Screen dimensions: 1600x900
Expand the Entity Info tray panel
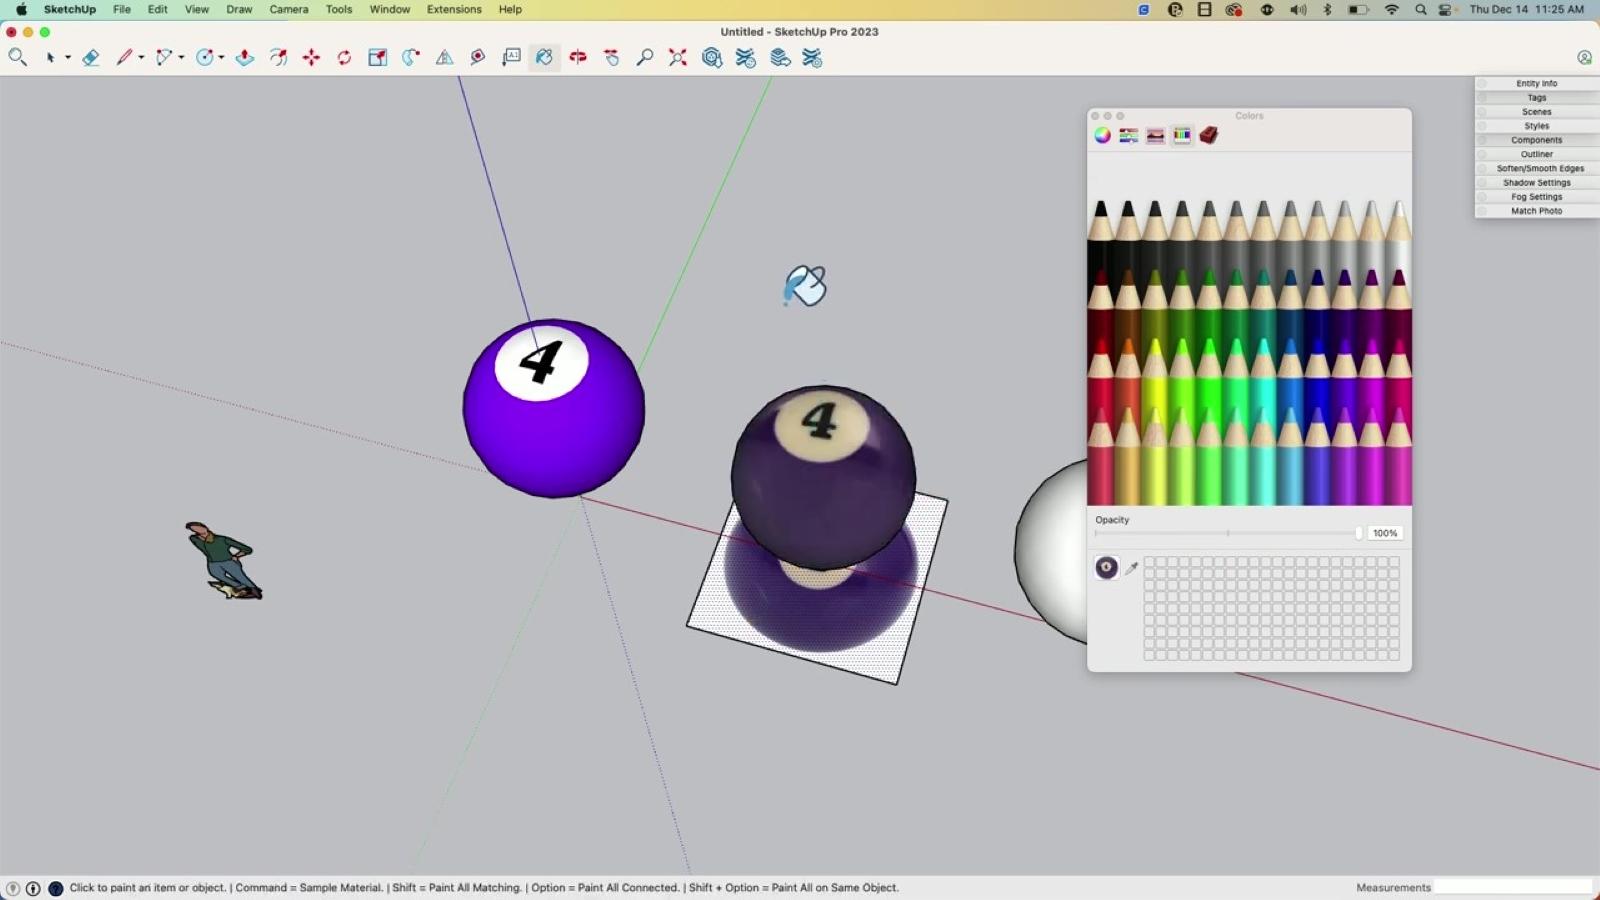pos(1536,84)
